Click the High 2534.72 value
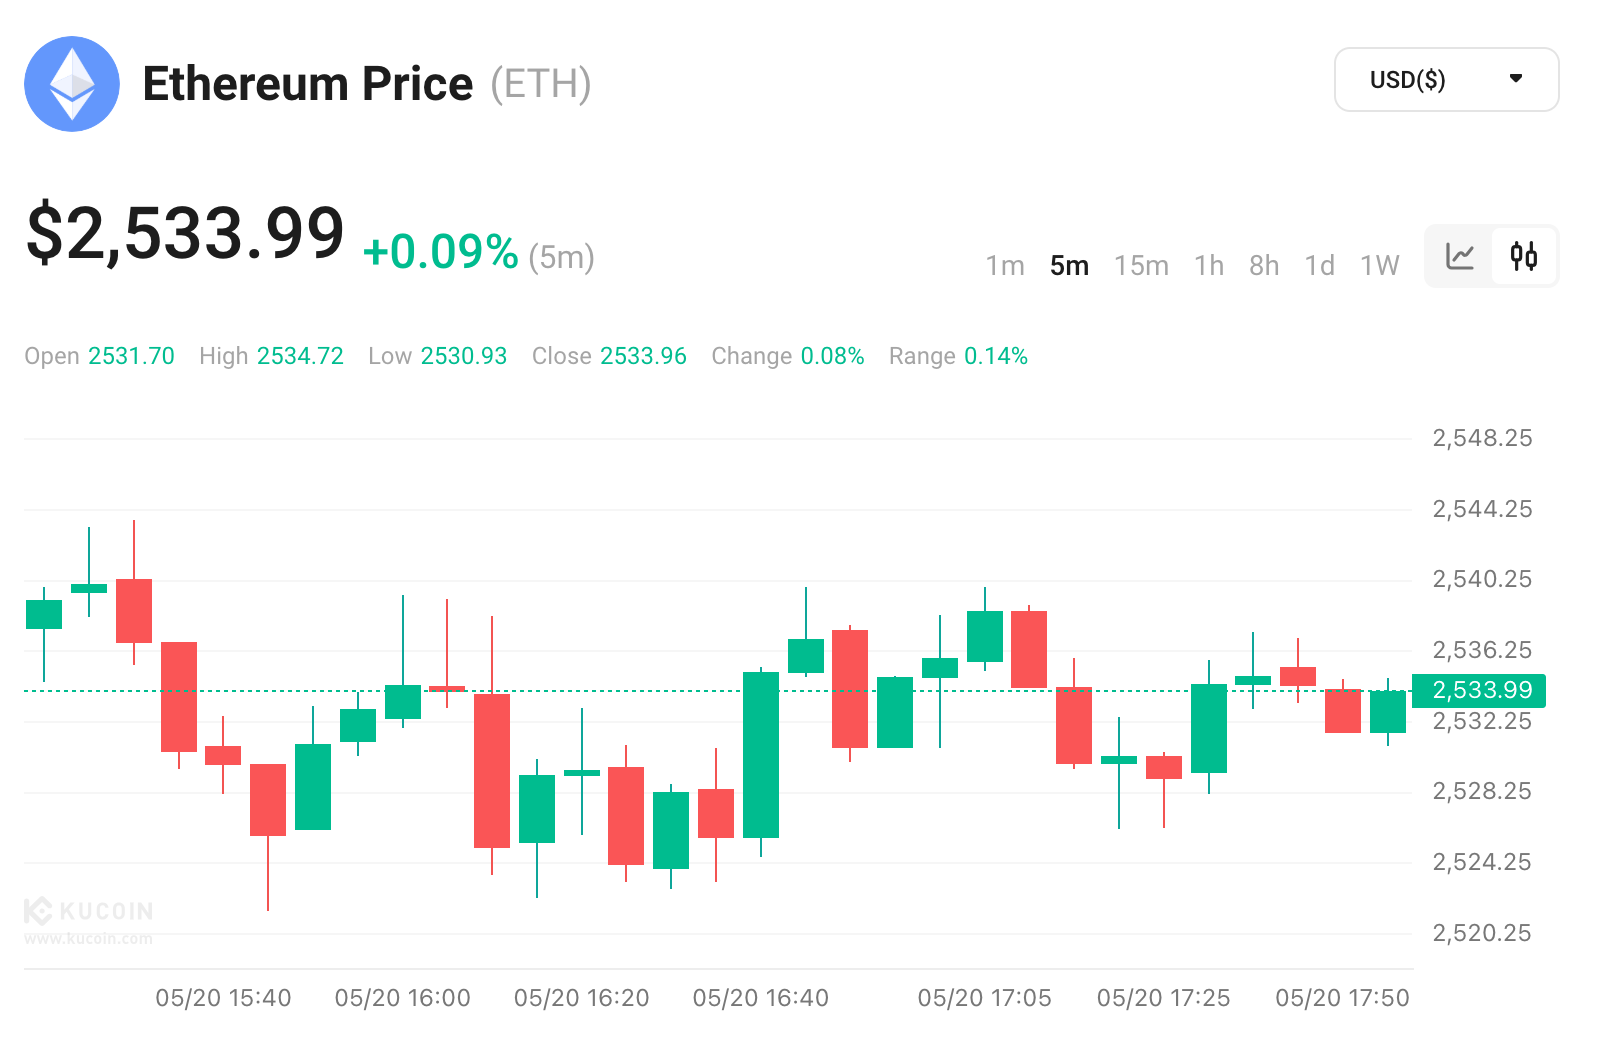The height and width of the screenshot is (1046, 1600). tap(300, 356)
